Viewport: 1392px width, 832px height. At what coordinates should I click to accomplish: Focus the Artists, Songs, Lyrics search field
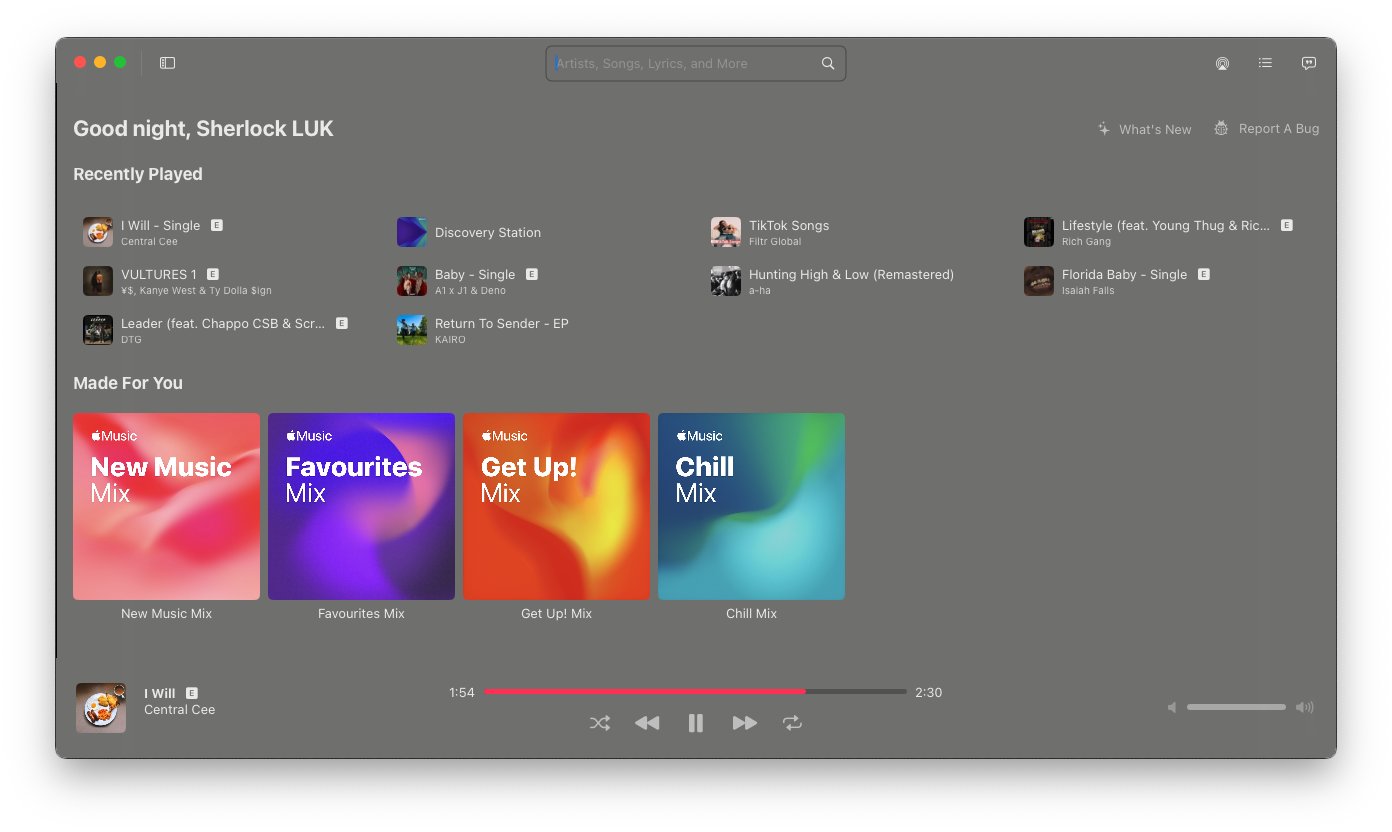point(696,63)
